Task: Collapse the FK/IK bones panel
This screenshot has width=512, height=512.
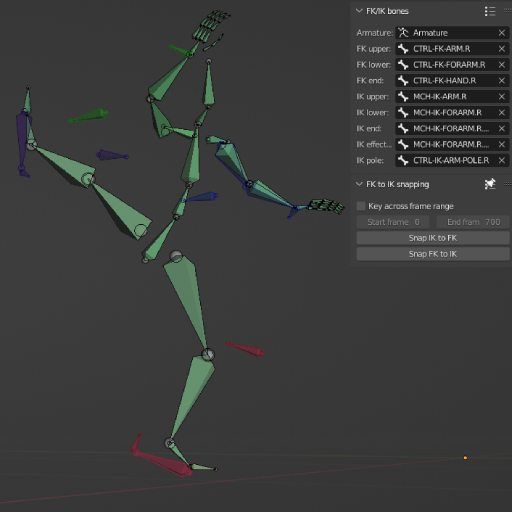Action: [x=359, y=11]
